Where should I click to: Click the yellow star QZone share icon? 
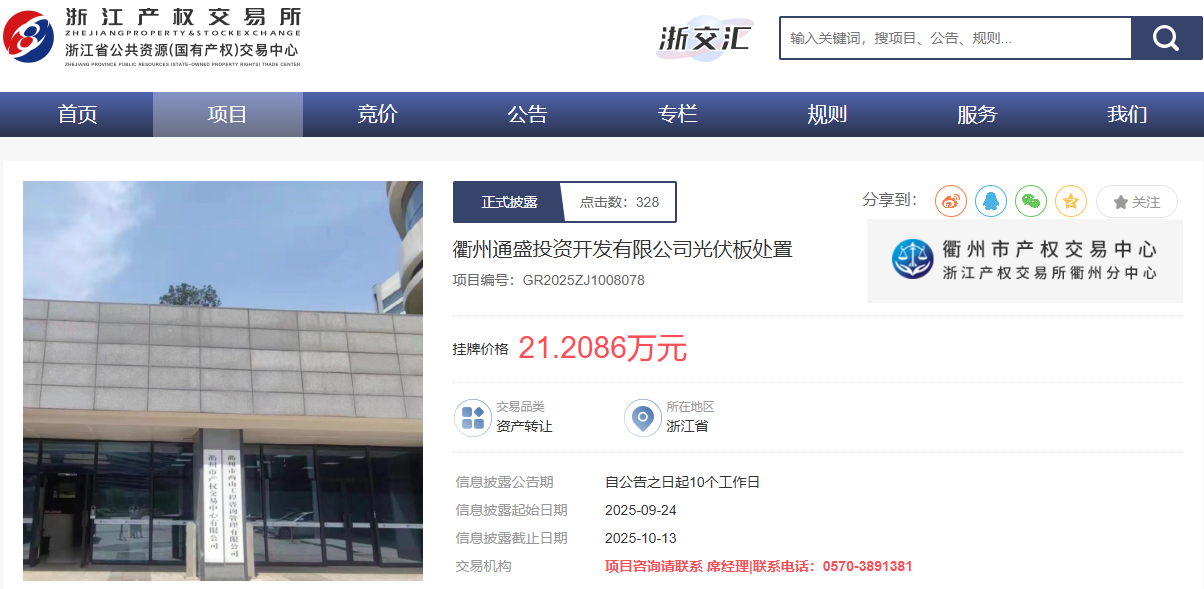(1071, 201)
